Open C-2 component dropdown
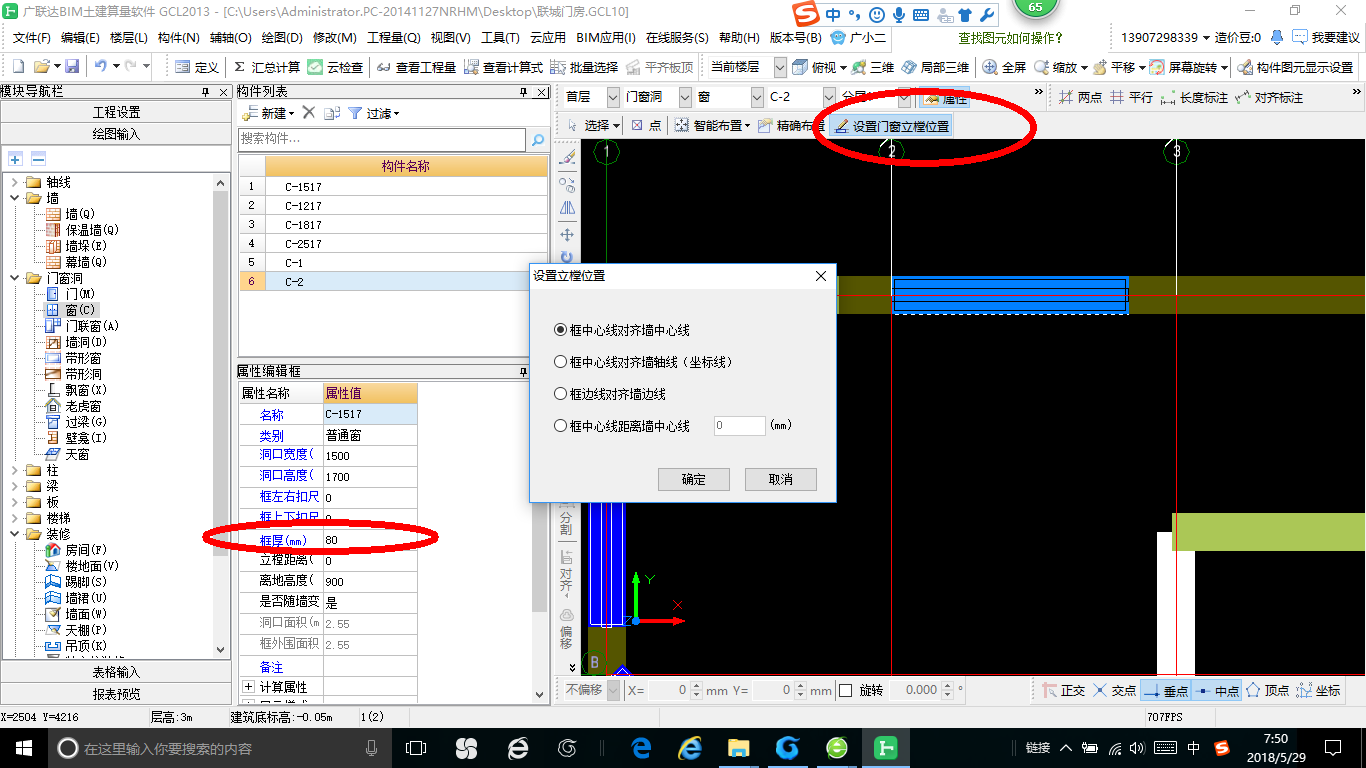Image resolution: width=1366 pixels, height=768 pixels. 829,98
